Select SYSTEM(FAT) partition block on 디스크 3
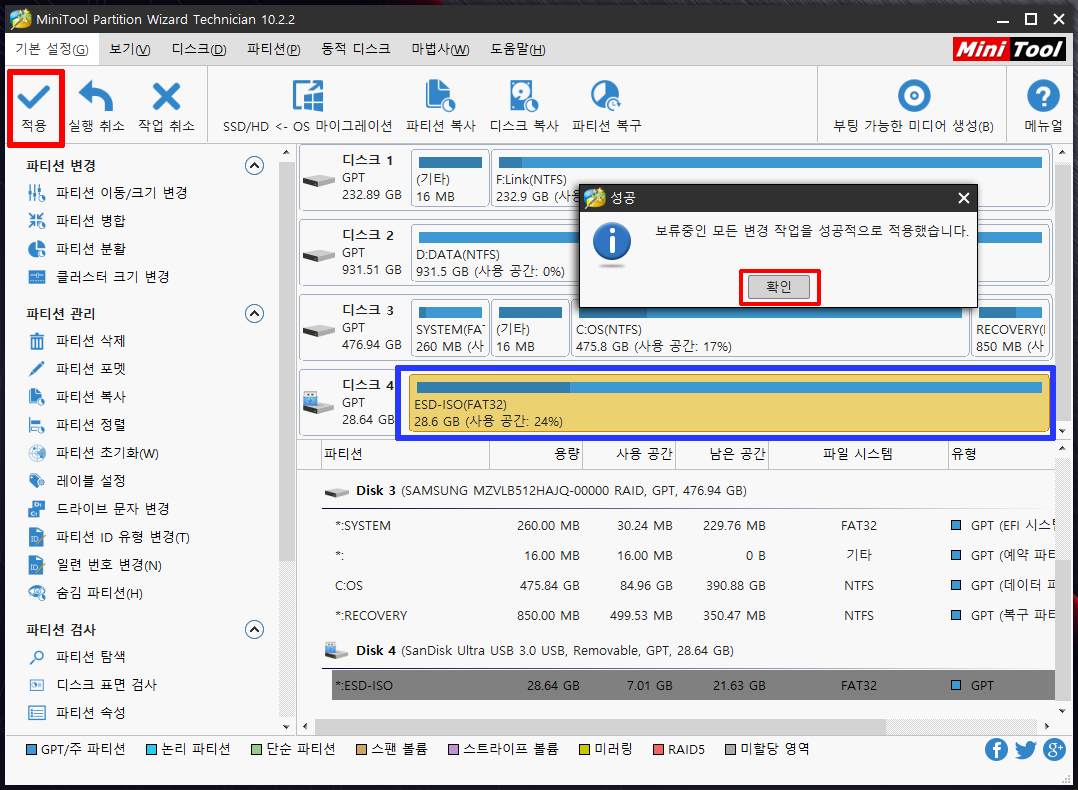Image resolution: width=1078 pixels, height=790 pixels. (x=450, y=328)
